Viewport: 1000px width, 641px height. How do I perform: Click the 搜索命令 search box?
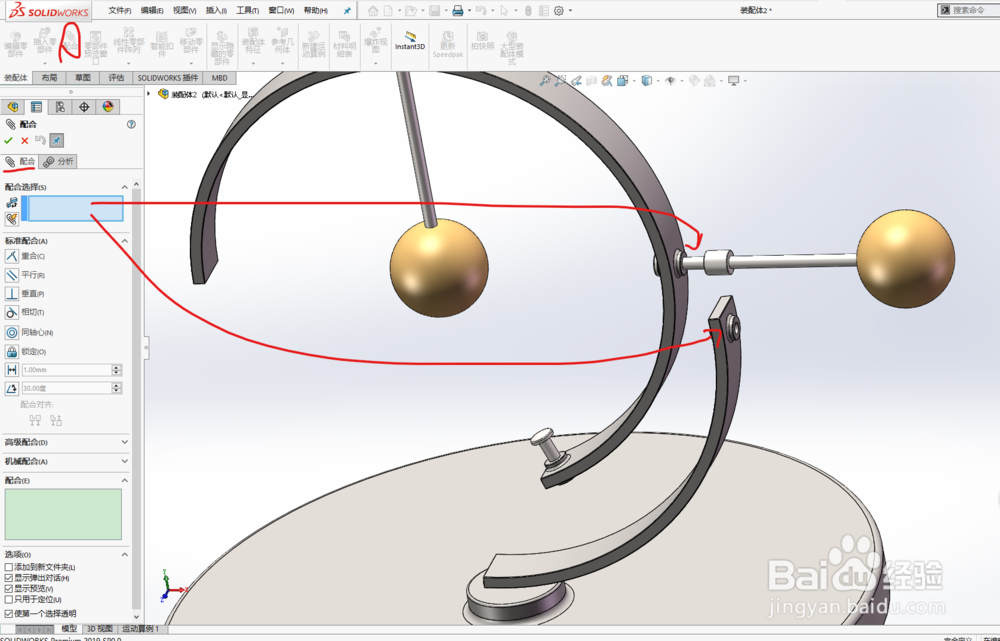point(968,10)
